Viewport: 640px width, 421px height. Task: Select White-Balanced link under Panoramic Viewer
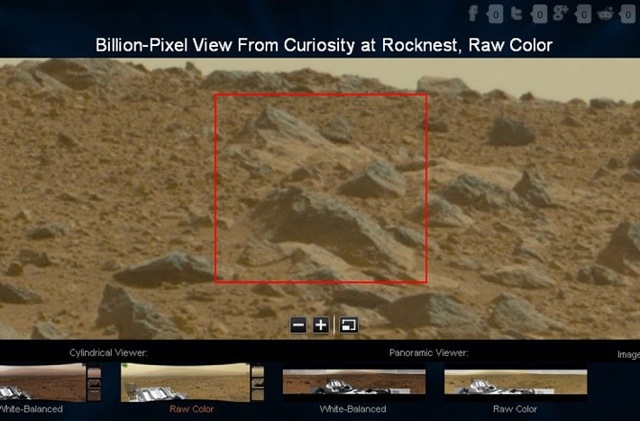point(353,409)
